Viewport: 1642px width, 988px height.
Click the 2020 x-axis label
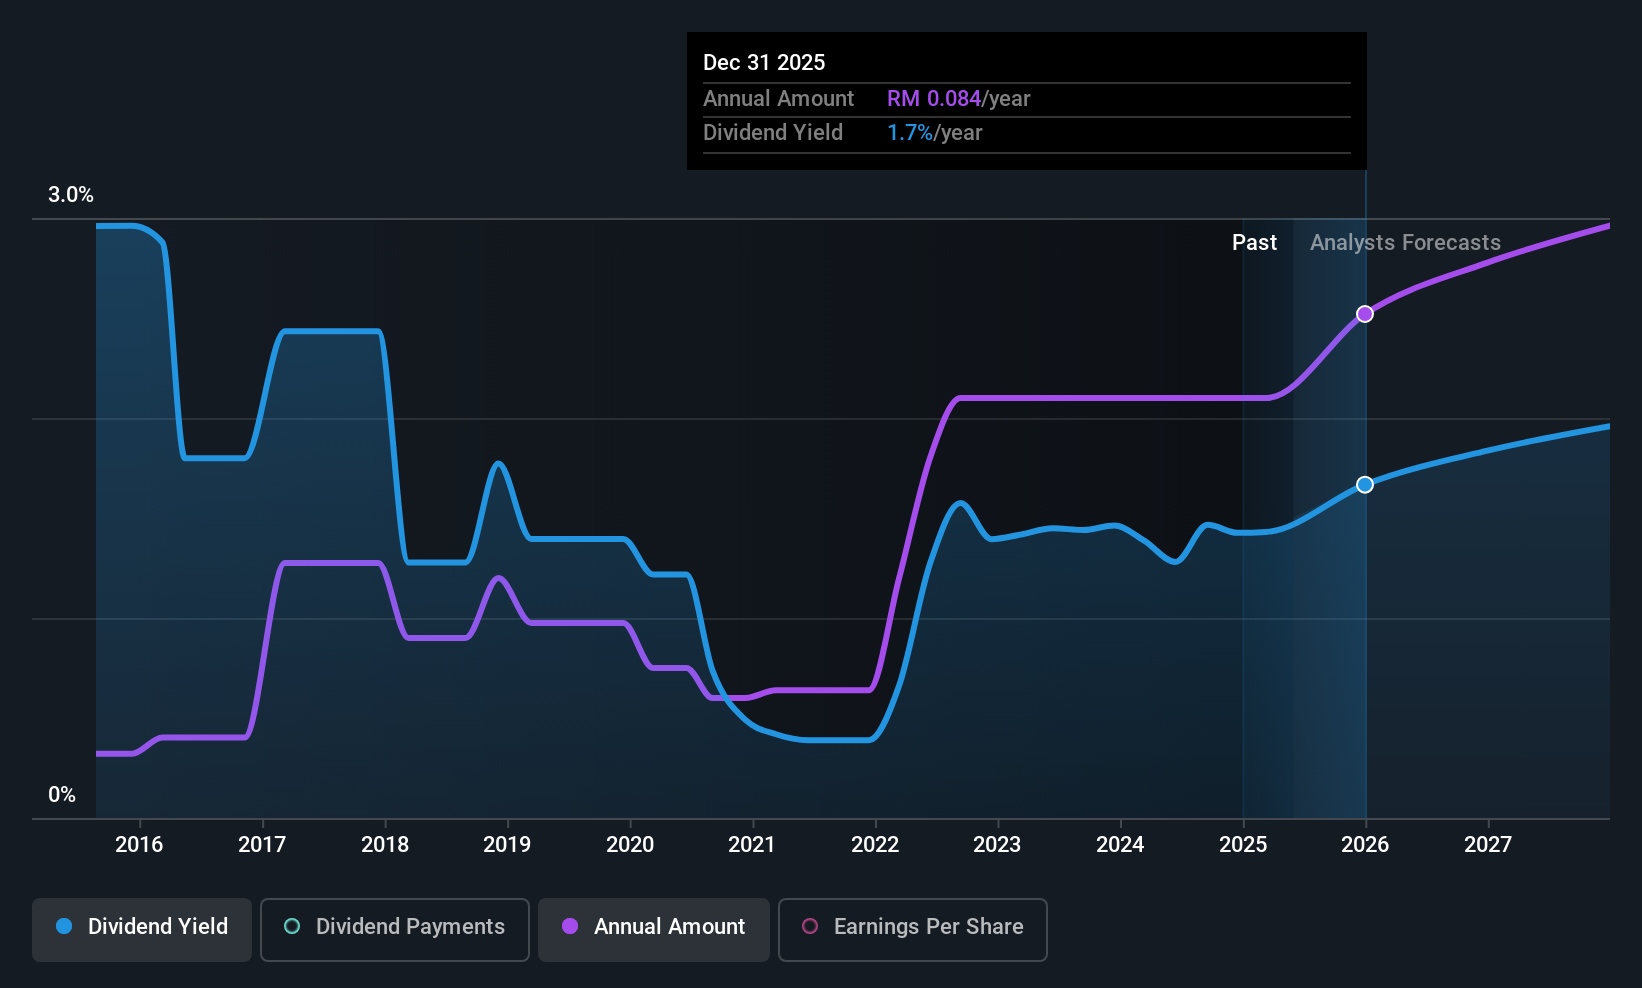pos(630,845)
